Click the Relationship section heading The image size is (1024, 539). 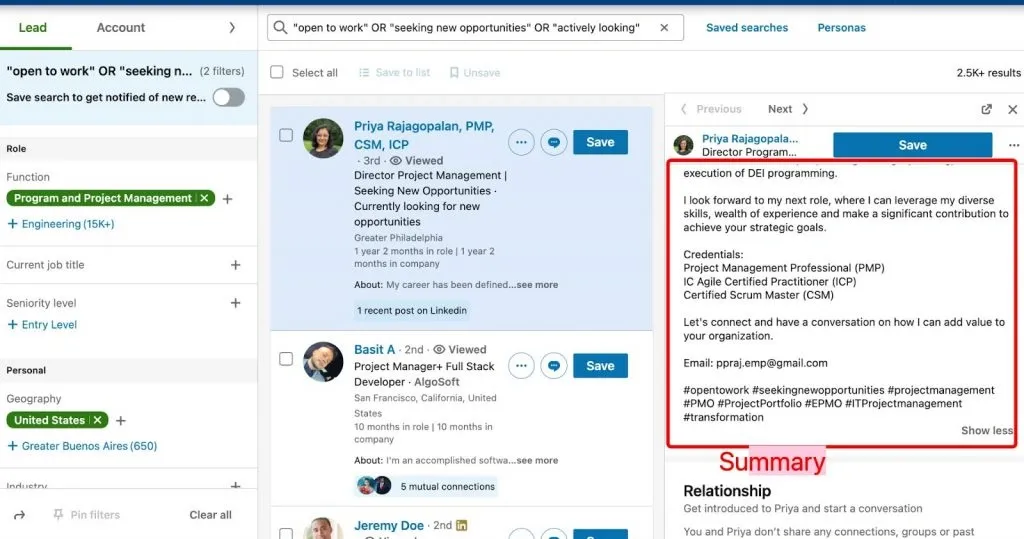tap(727, 491)
